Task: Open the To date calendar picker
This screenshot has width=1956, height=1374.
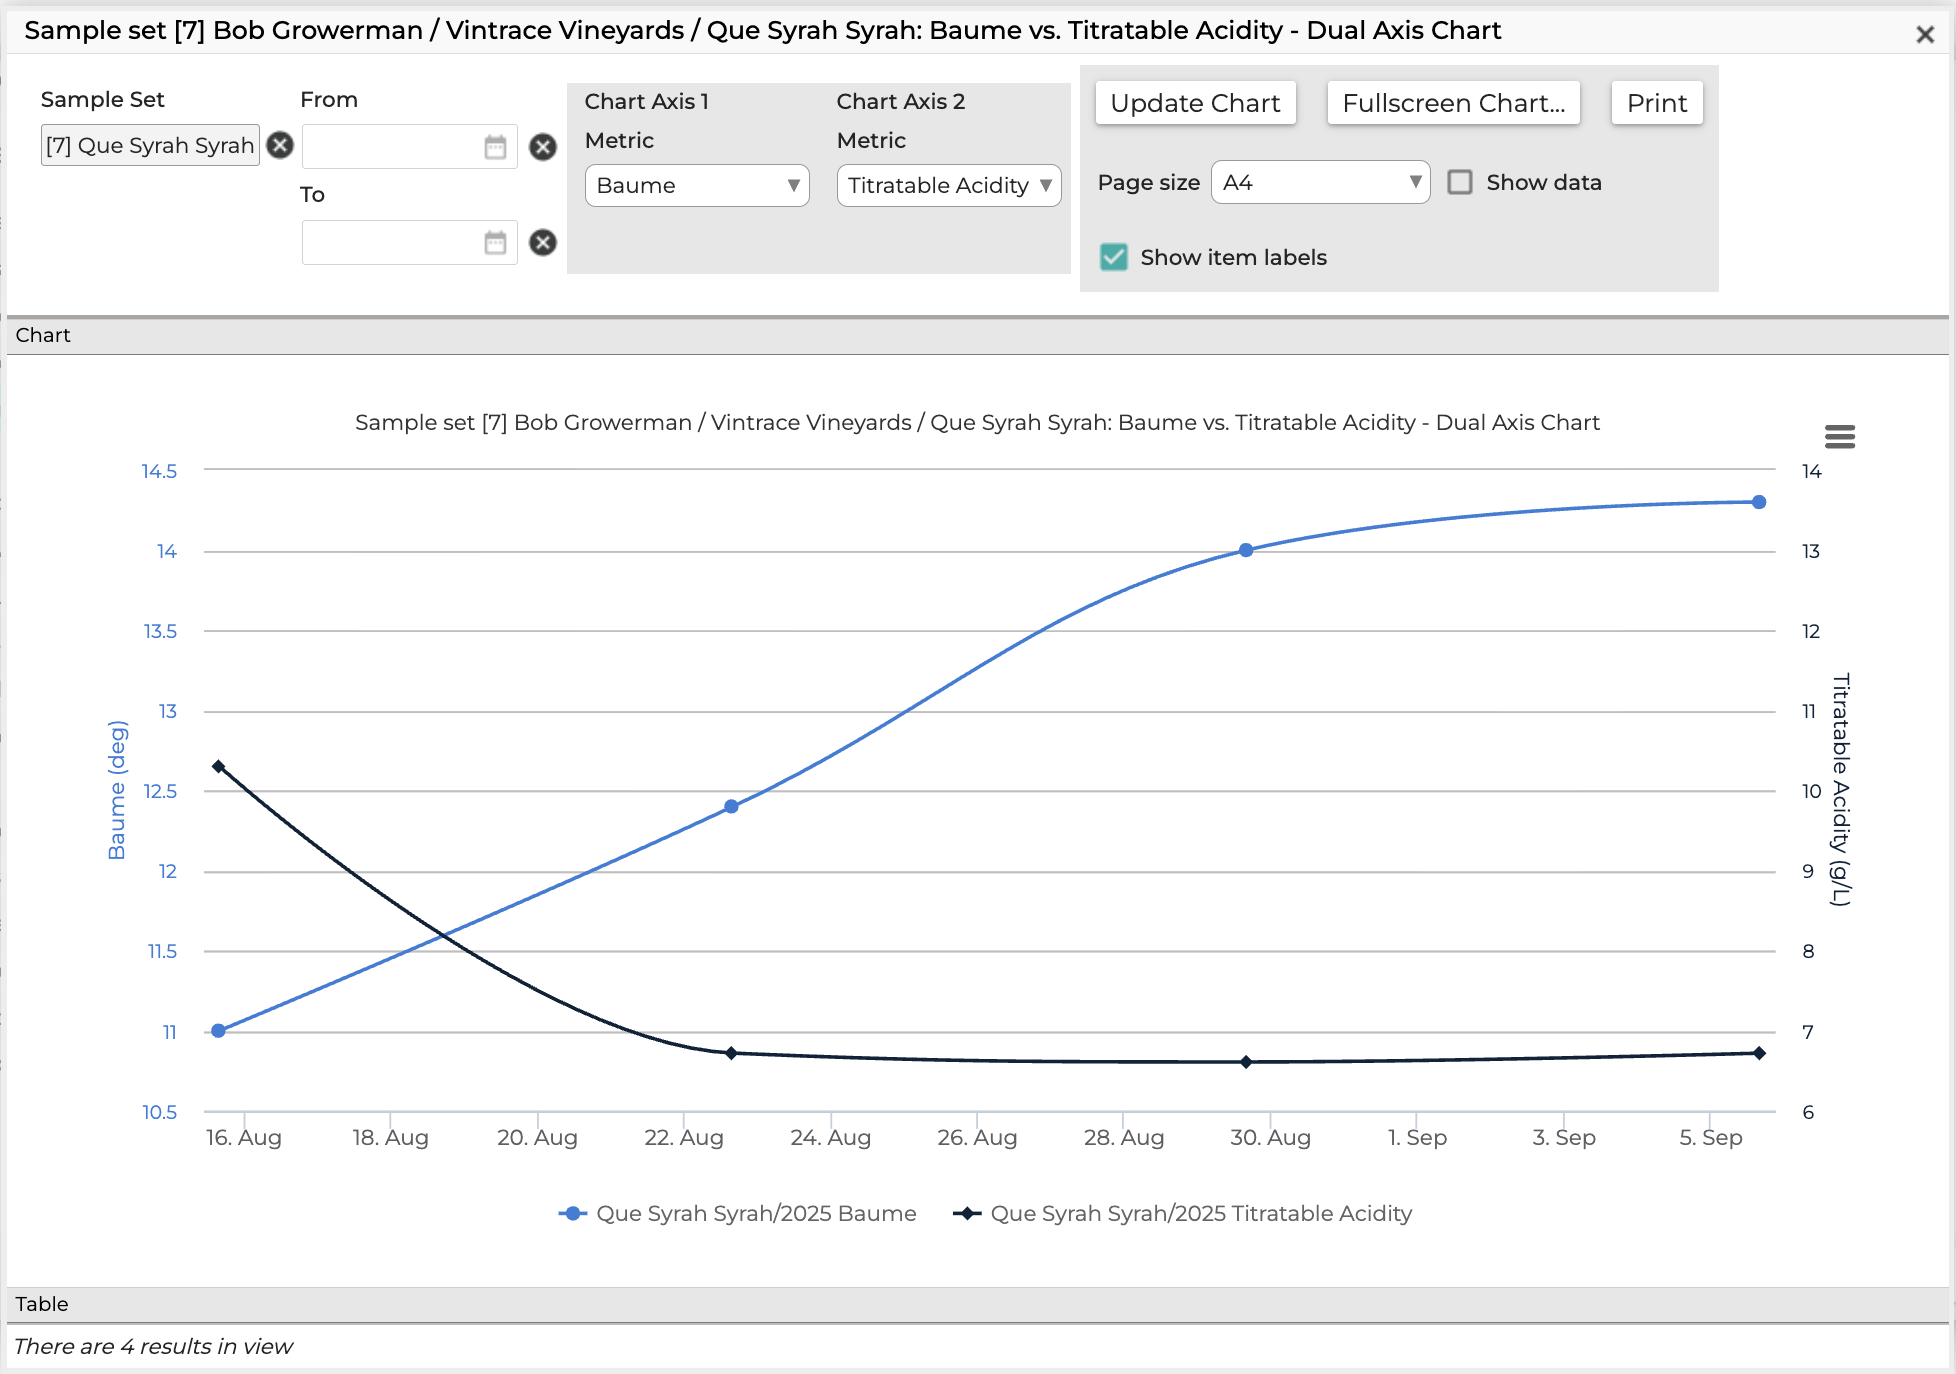Action: coord(495,243)
